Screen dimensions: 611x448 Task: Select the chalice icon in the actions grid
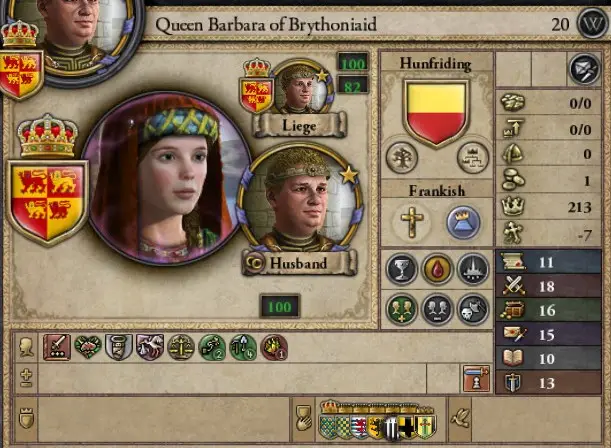pos(401,269)
